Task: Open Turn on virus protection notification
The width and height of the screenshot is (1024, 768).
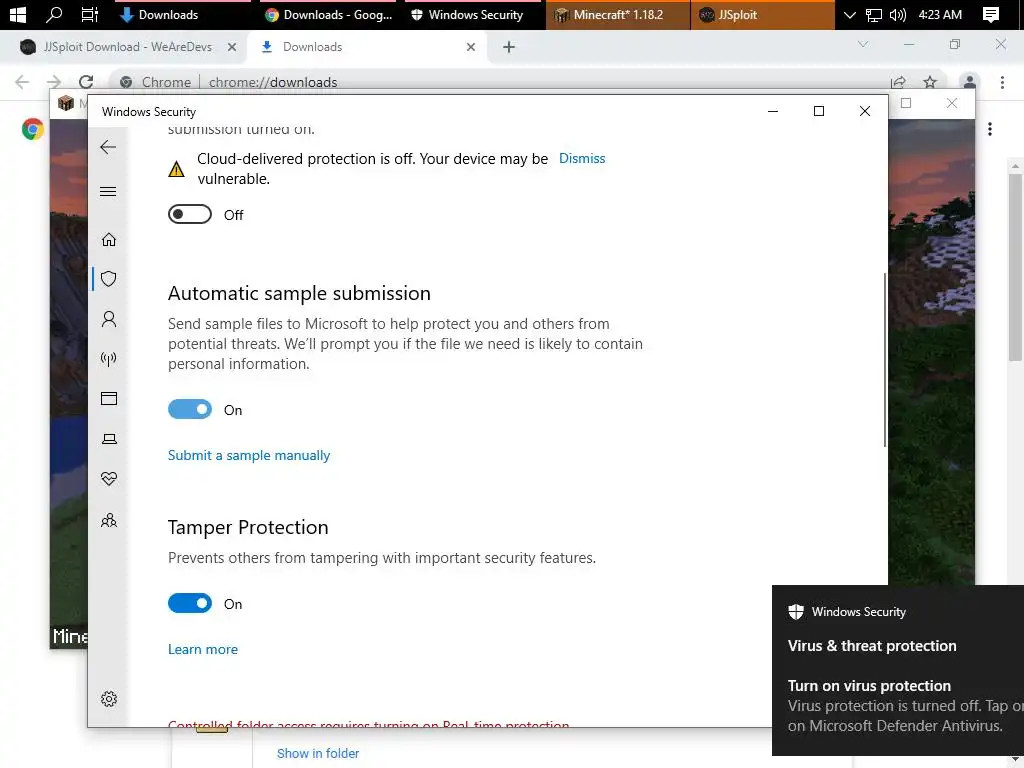Action: click(898, 671)
